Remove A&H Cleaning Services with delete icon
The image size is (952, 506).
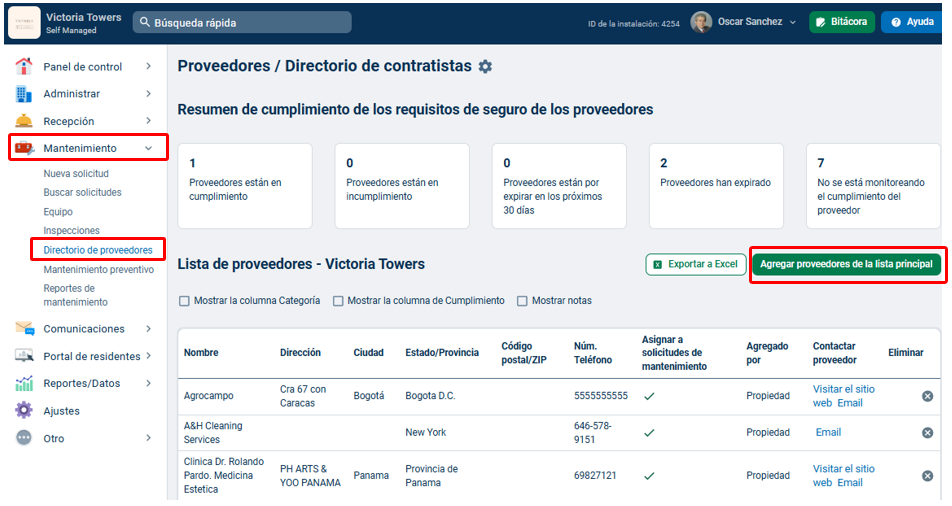[928, 432]
